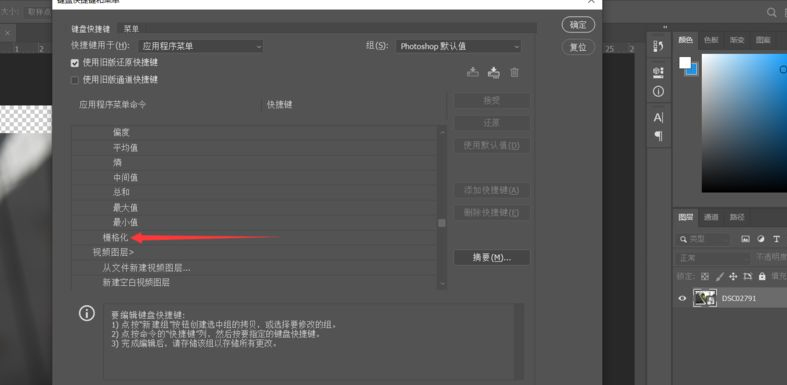The width and height of the screenshot is (787, 385).
Task: Select the 渐变 panel tab
Action: (737, 40)
